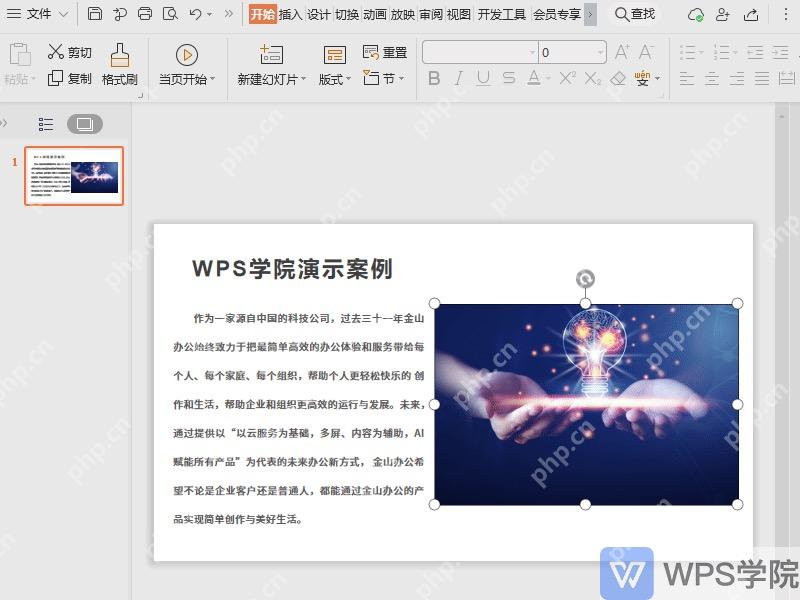Toggle superscript X² formatting
Image resolution: width=800 pixels, height=600 pixels.
(x=567, y=79)
